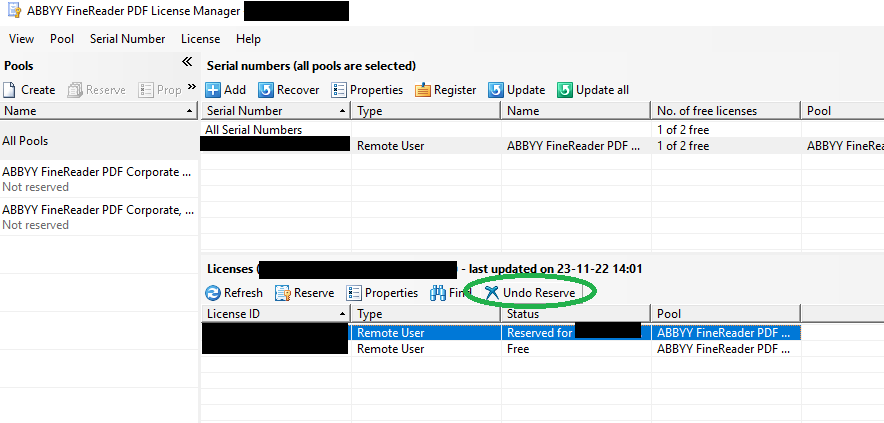Click the Update all button label
This screenshot has height=423, width=884.
click(x=602, y=90)
